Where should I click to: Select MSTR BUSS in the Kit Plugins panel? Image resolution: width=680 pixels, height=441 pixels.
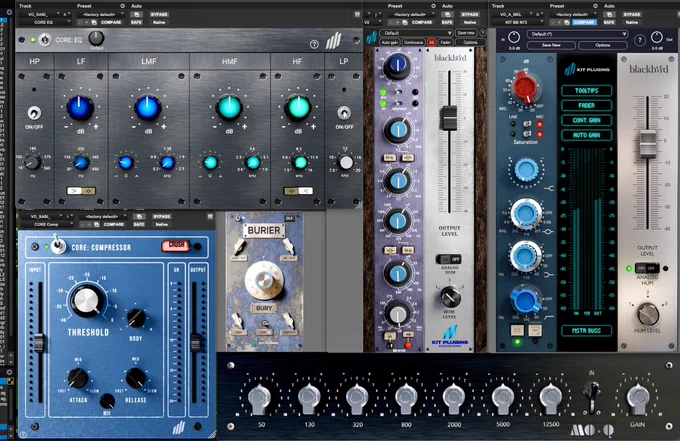(x=586, y=330)
